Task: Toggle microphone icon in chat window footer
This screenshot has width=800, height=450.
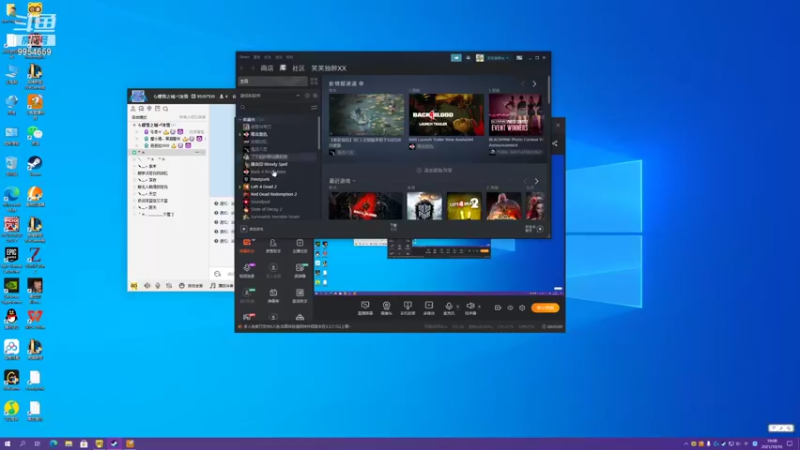Action: 158,286
